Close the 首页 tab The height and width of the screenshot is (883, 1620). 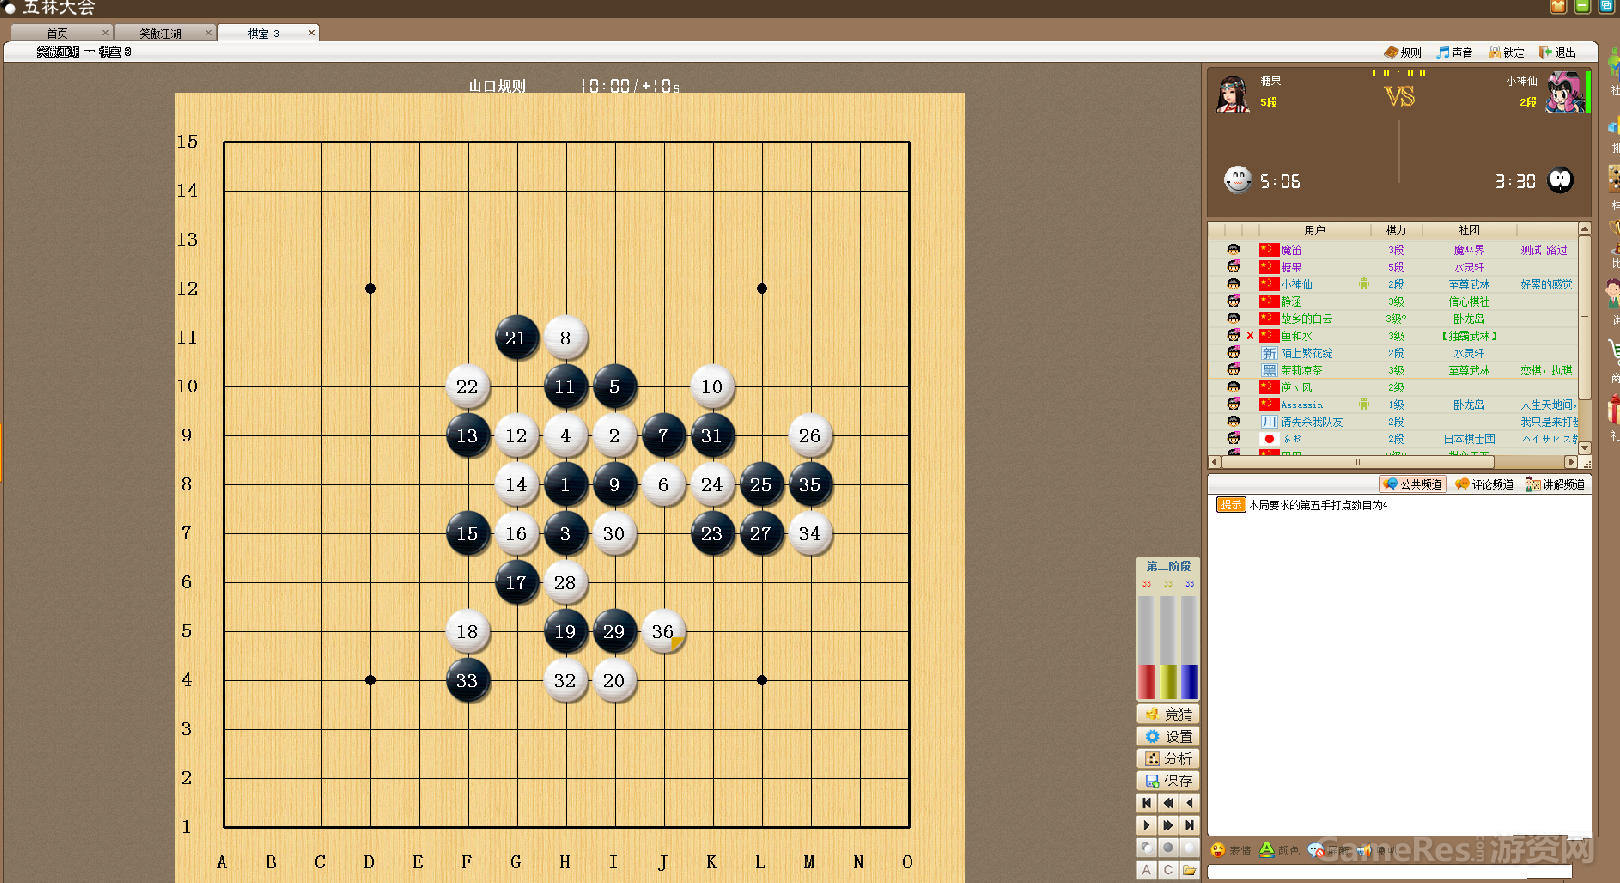105,32
